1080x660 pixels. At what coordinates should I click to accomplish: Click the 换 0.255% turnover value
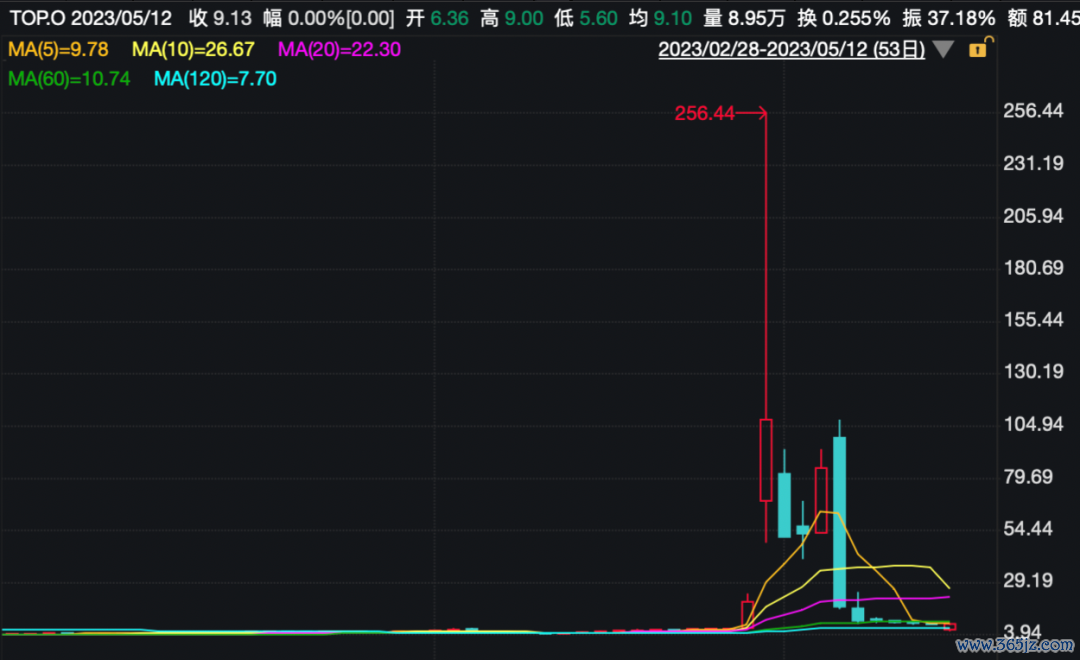point(844,18)
